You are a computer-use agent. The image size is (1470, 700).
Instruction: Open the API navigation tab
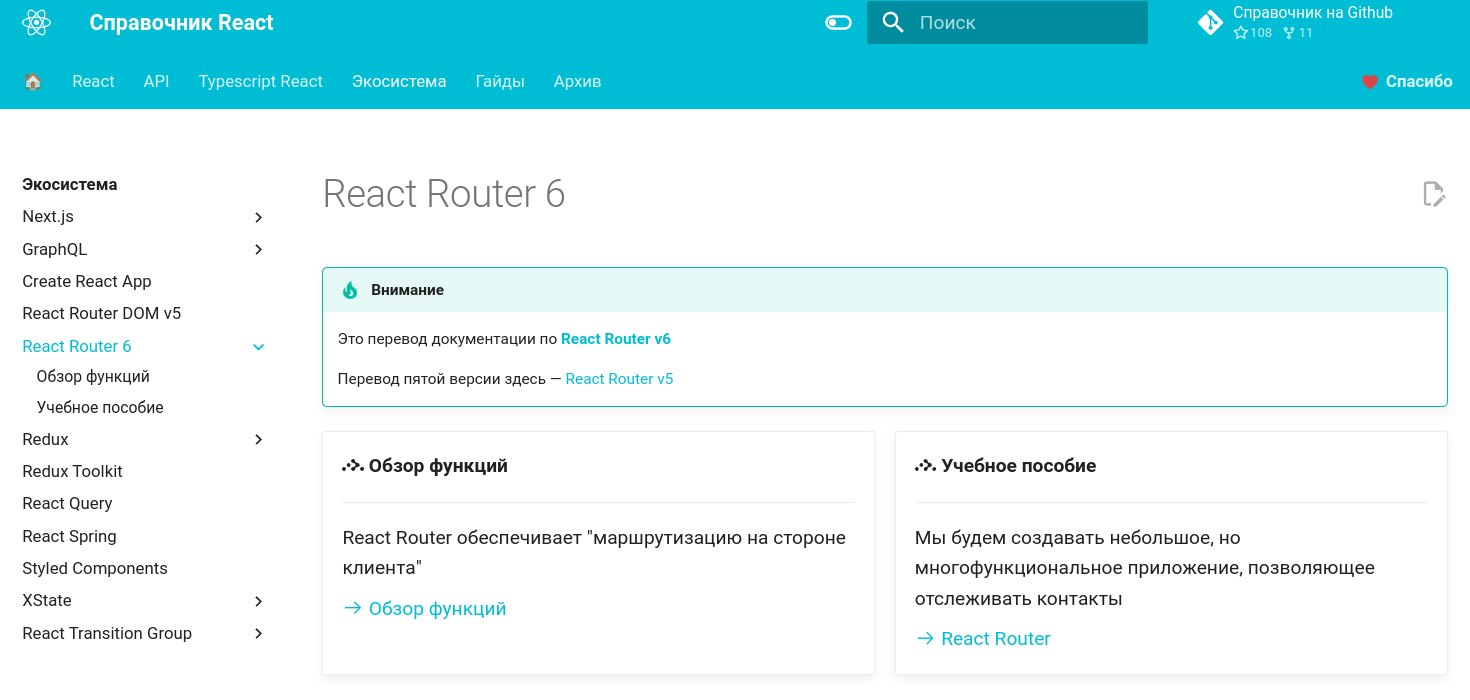tap(156, 81)
